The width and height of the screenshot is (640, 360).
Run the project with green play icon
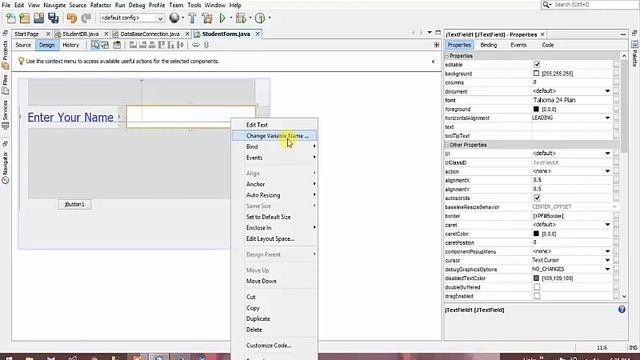[222, 18]
